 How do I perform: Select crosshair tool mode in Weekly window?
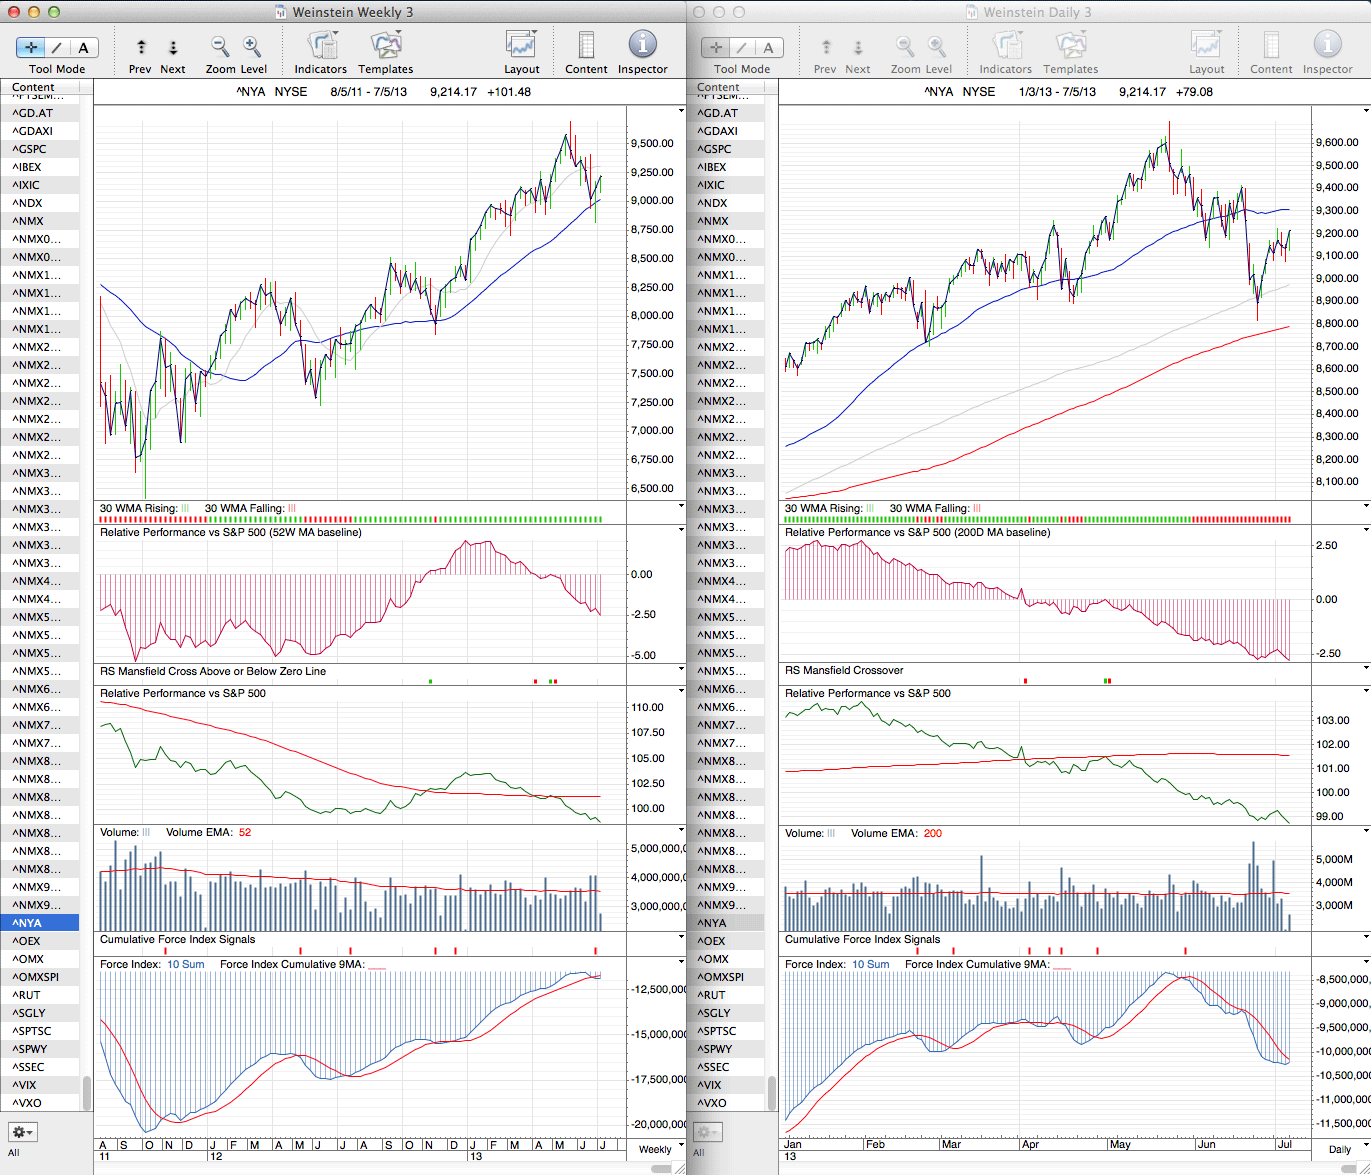point(31,47)
